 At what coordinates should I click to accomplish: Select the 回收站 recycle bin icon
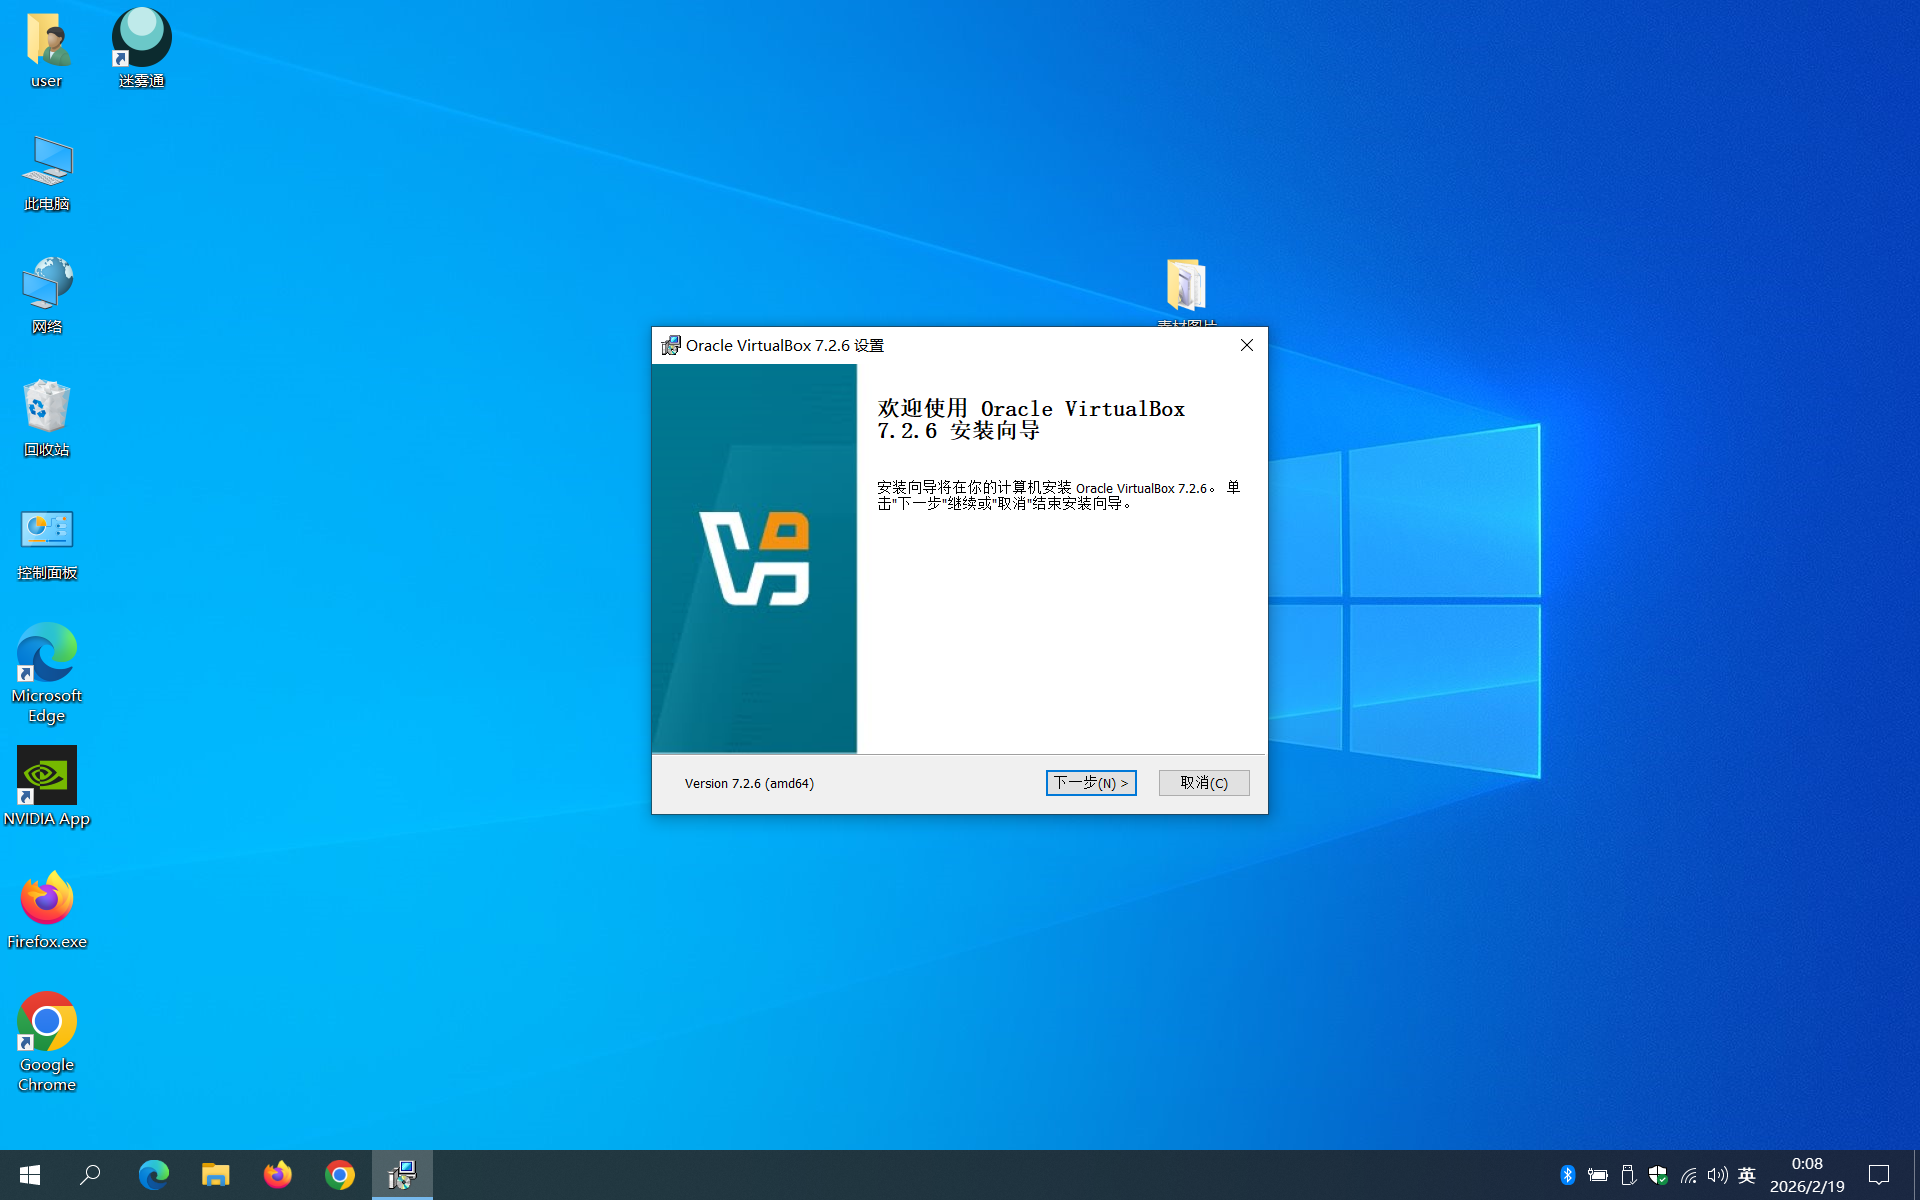(x=46, y=417)
